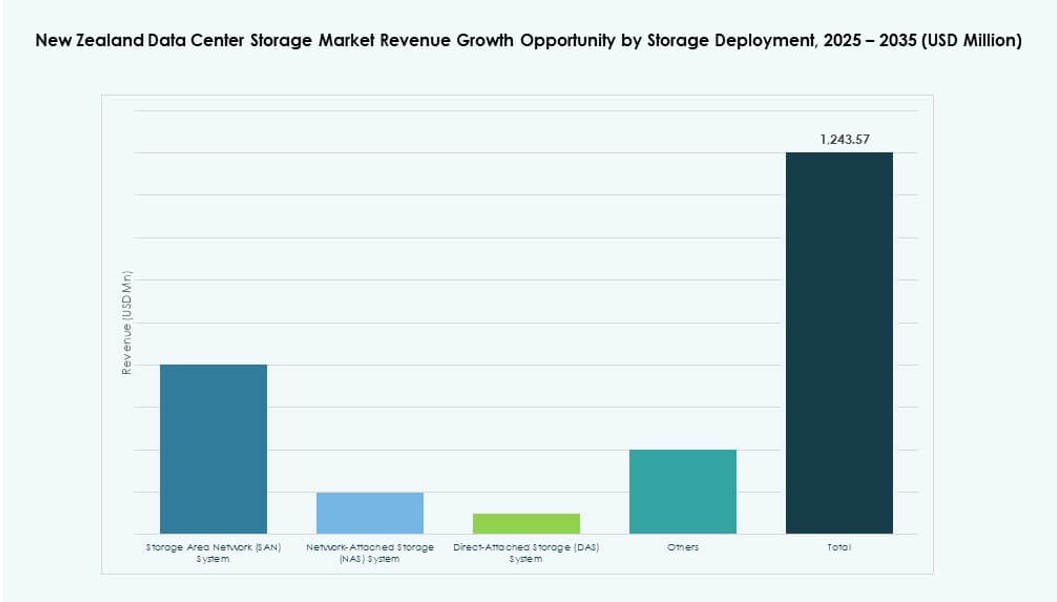
Task: Select the Others category label
Action: pos(683,547)
